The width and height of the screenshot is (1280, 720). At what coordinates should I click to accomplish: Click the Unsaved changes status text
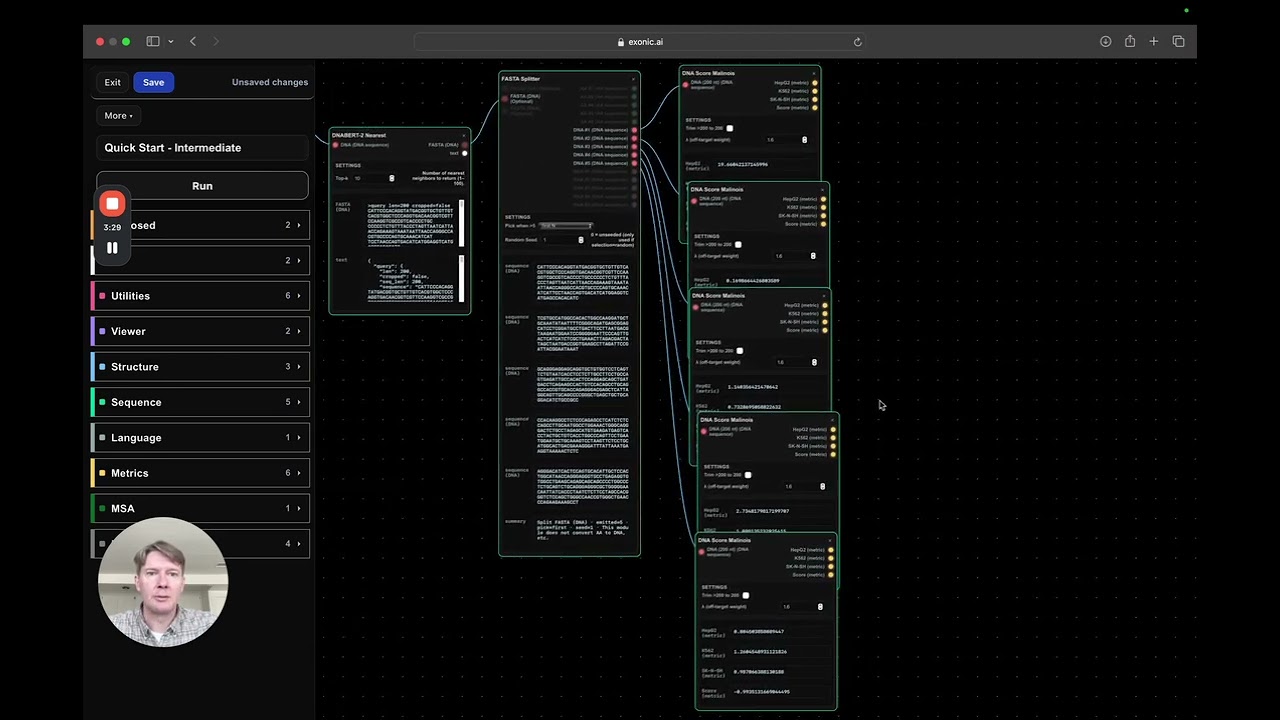pyautogui.click(x=270, y=82)
